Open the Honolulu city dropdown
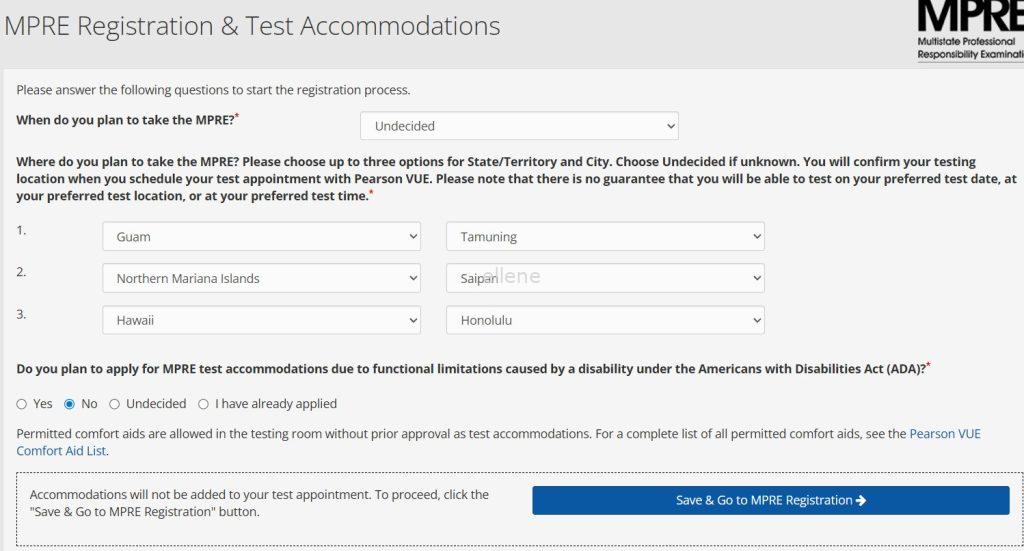The image size is (1024, 551). click(605, 320)
